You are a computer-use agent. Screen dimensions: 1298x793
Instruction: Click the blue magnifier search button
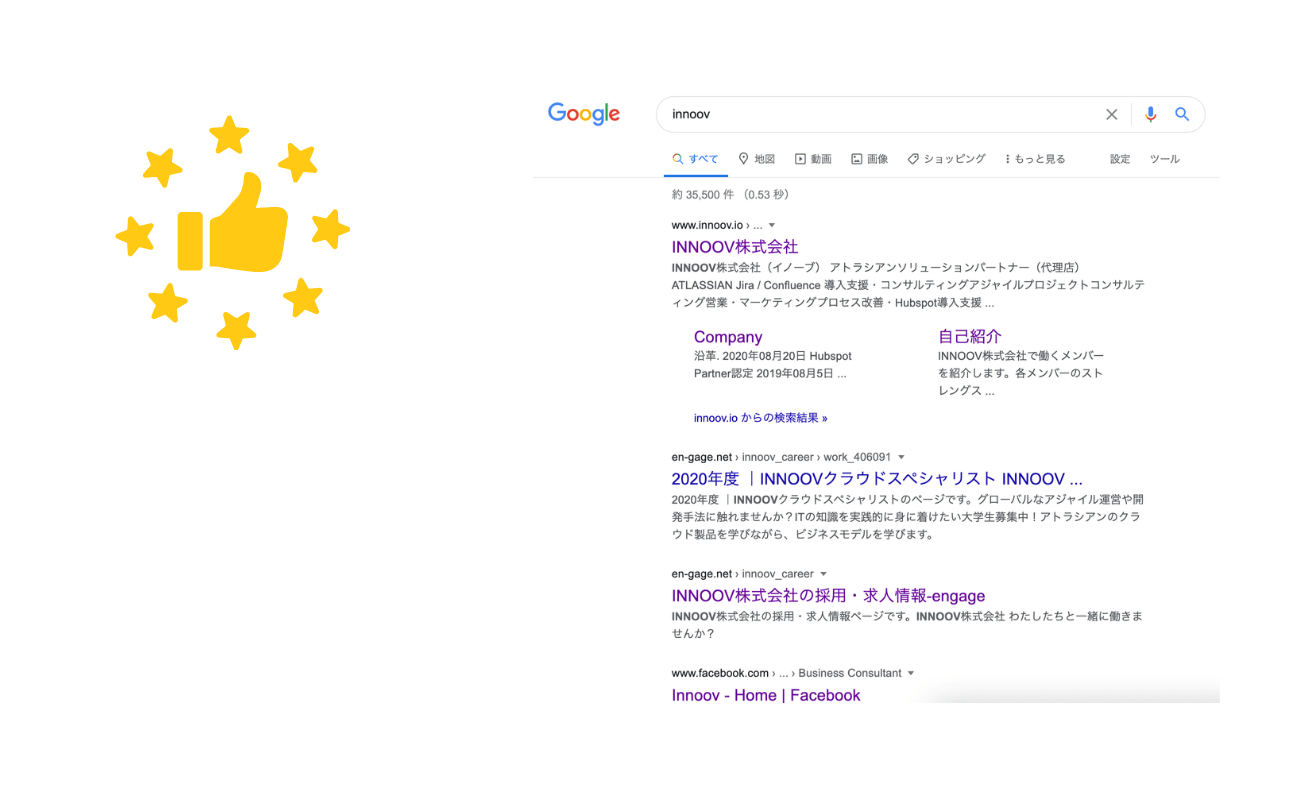point(1182,115)
